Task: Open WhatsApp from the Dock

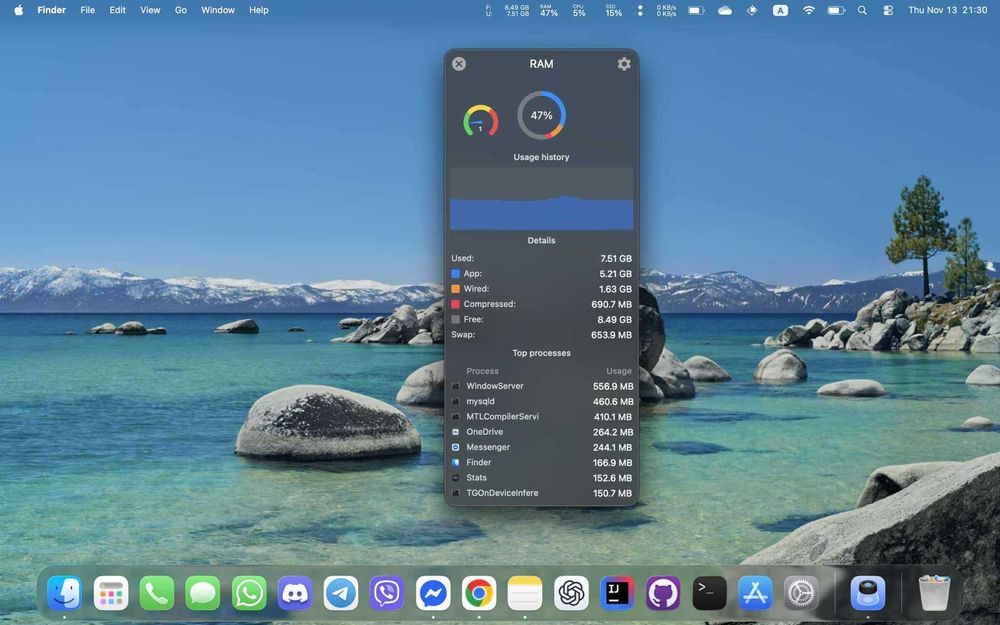Action: 249,593
